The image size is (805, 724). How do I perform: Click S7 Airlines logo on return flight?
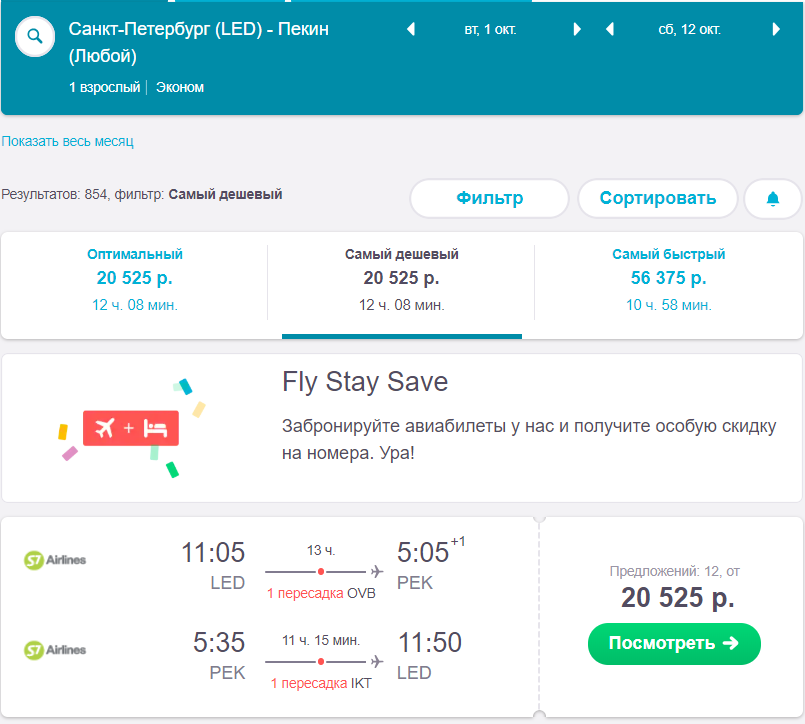[x=55, y=650]
